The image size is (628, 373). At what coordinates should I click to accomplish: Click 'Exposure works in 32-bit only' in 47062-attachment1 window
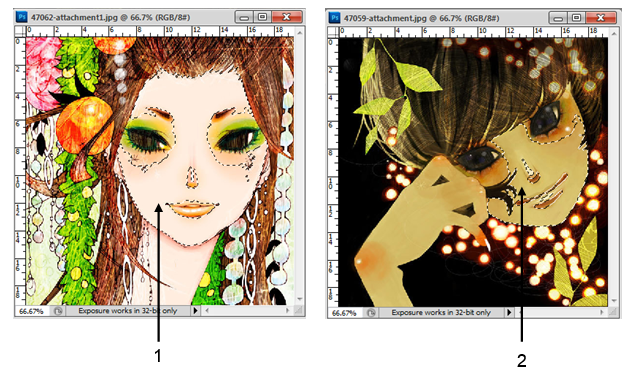[128, 311]
